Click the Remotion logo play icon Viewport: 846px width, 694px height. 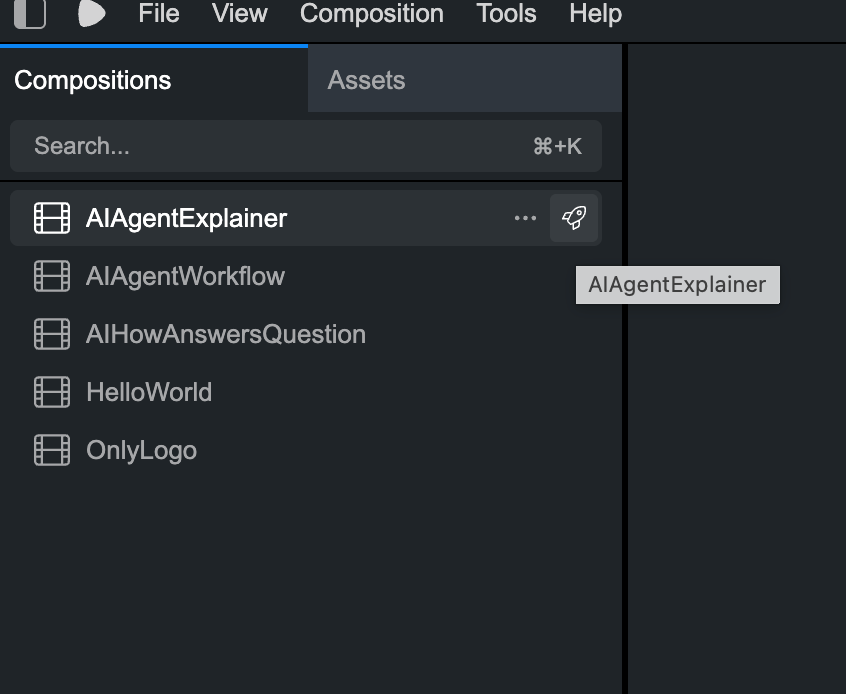tap(92, 13)
